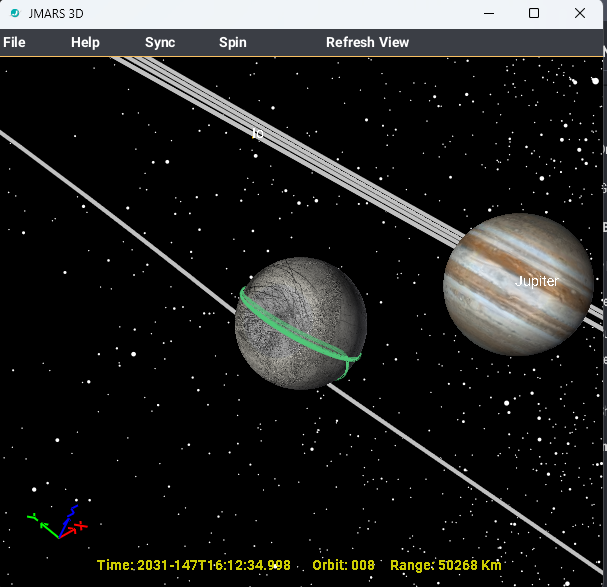Click the Orbit: 008 status text
Viewport: 607px width, 587px height.
tap(343, 565)
